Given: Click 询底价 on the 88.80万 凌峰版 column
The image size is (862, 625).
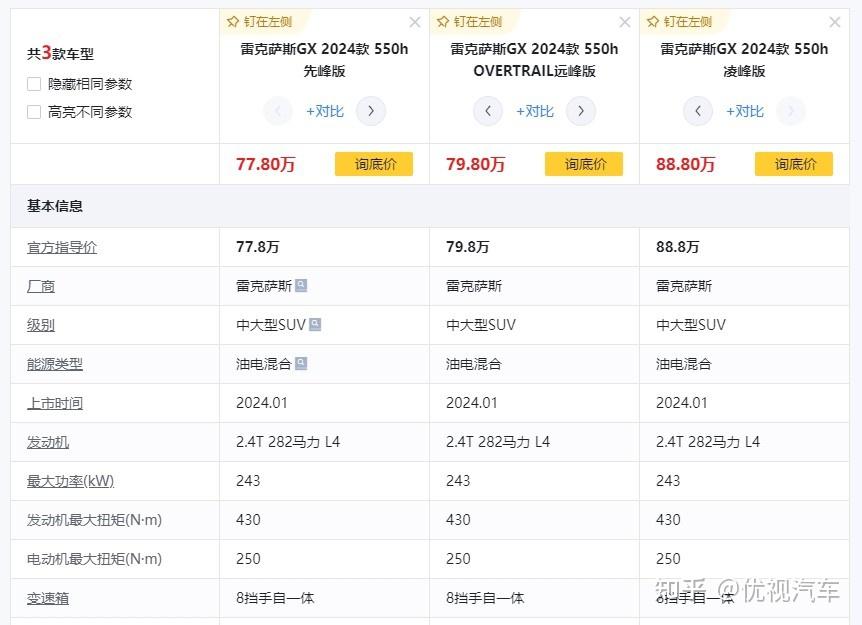Looking at the screenshot, I should [794, 163].
